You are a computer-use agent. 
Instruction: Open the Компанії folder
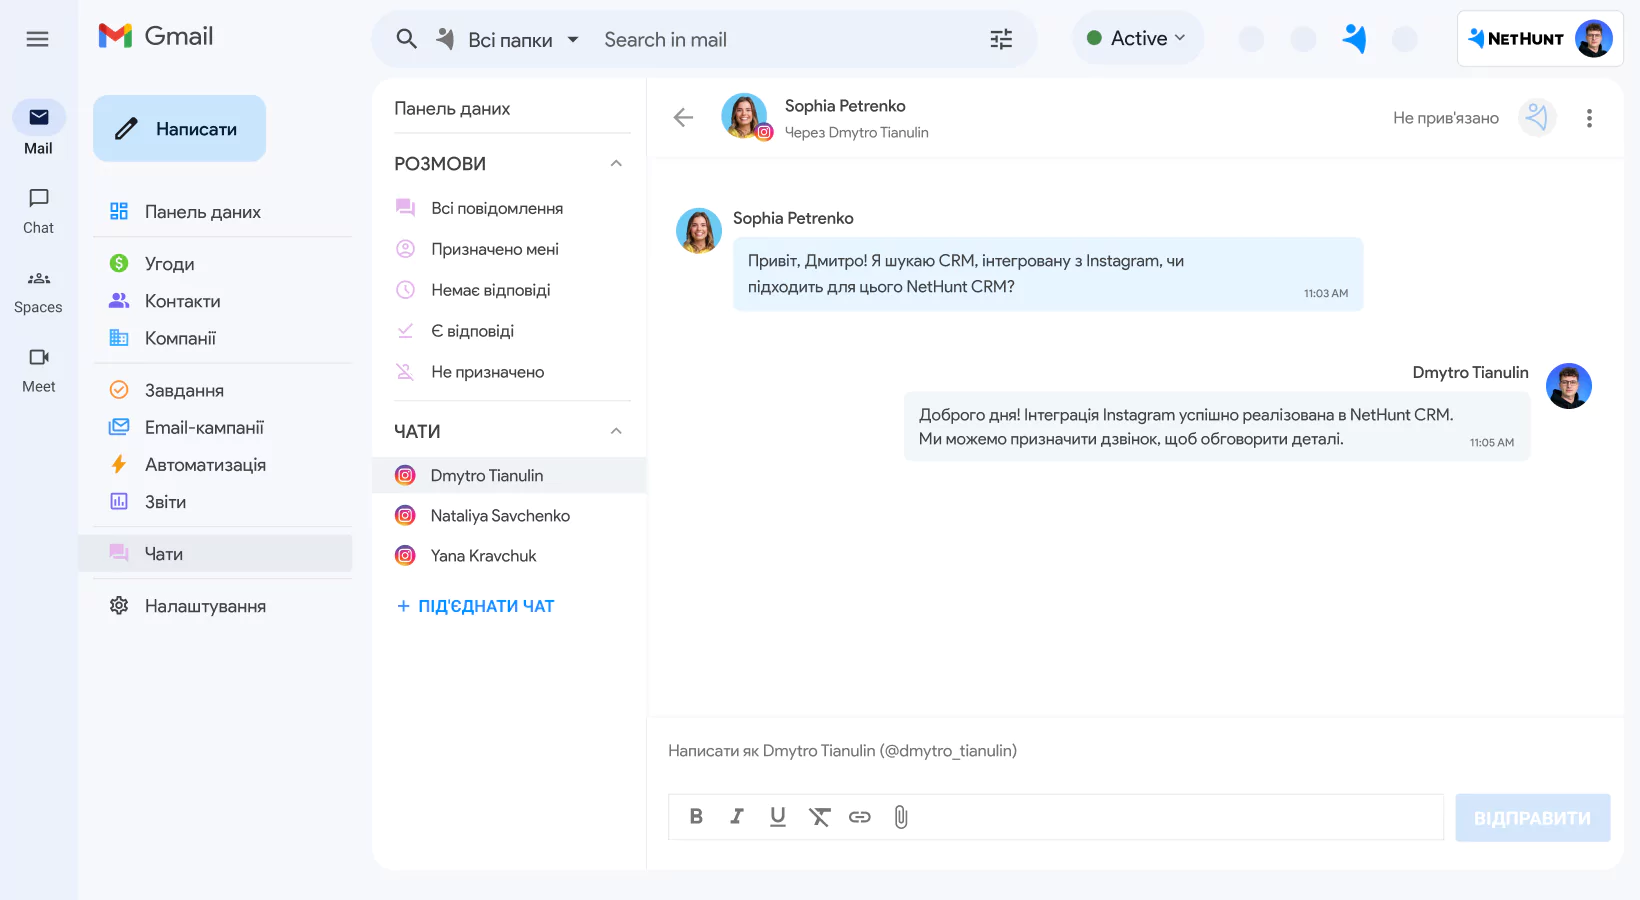[163, 338]
